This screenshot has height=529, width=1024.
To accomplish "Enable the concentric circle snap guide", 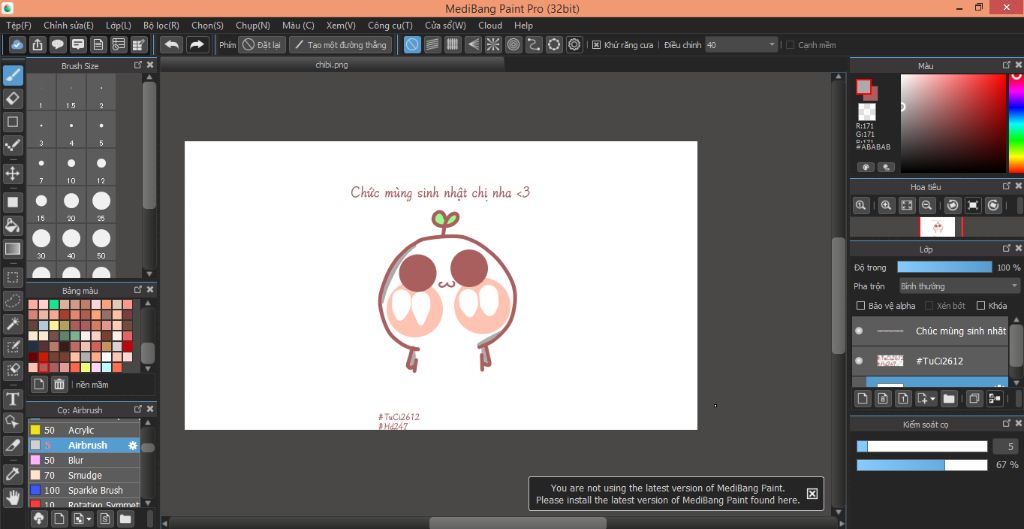I will coord(513,44).
